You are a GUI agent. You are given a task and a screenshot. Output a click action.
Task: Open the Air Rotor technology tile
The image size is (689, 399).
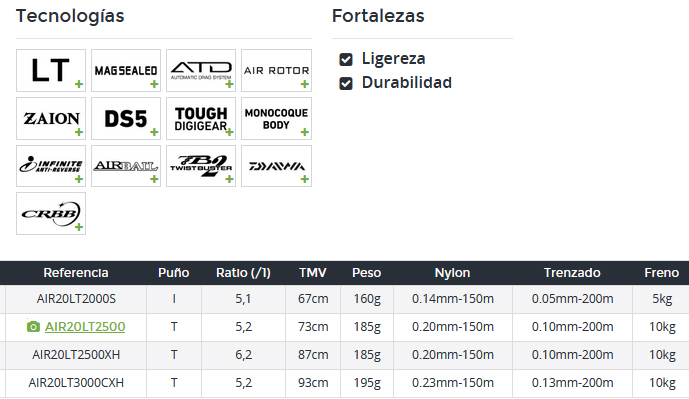click(276, 70)
